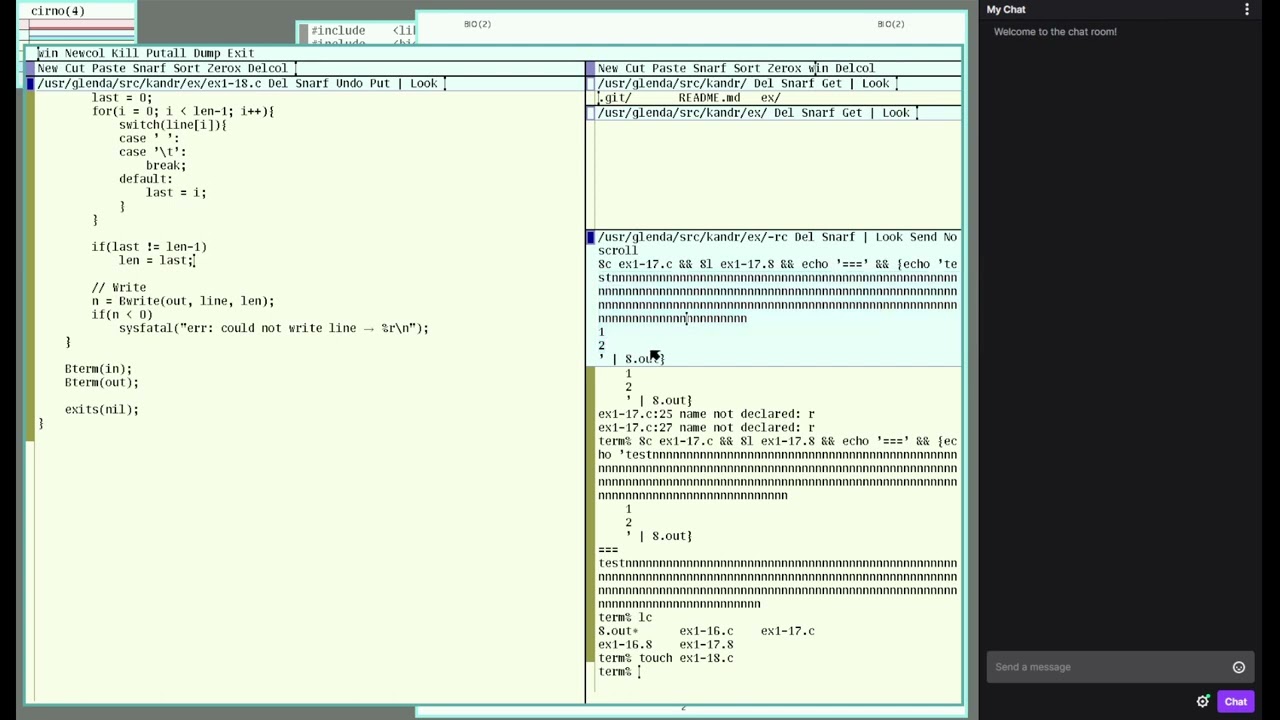Click the left column's layout handle square
The width and height of the screenshot is (1280, 720).
[30, 68]
